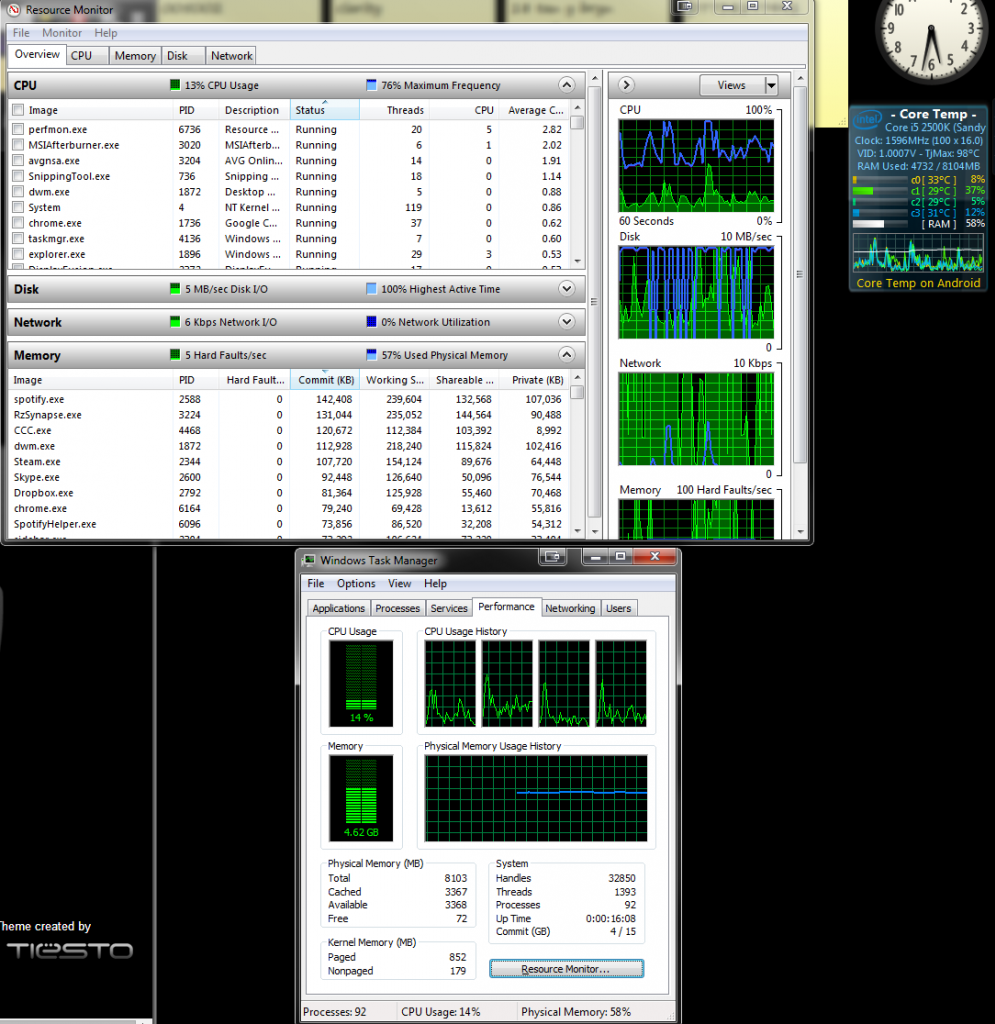
Task: Collapse the CPU section
Action: pyautogui.click(x=567, y=85)
